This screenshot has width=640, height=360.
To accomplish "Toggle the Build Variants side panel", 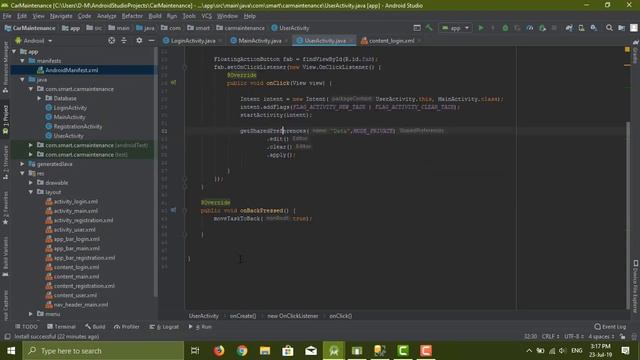I will pos(5,256).
